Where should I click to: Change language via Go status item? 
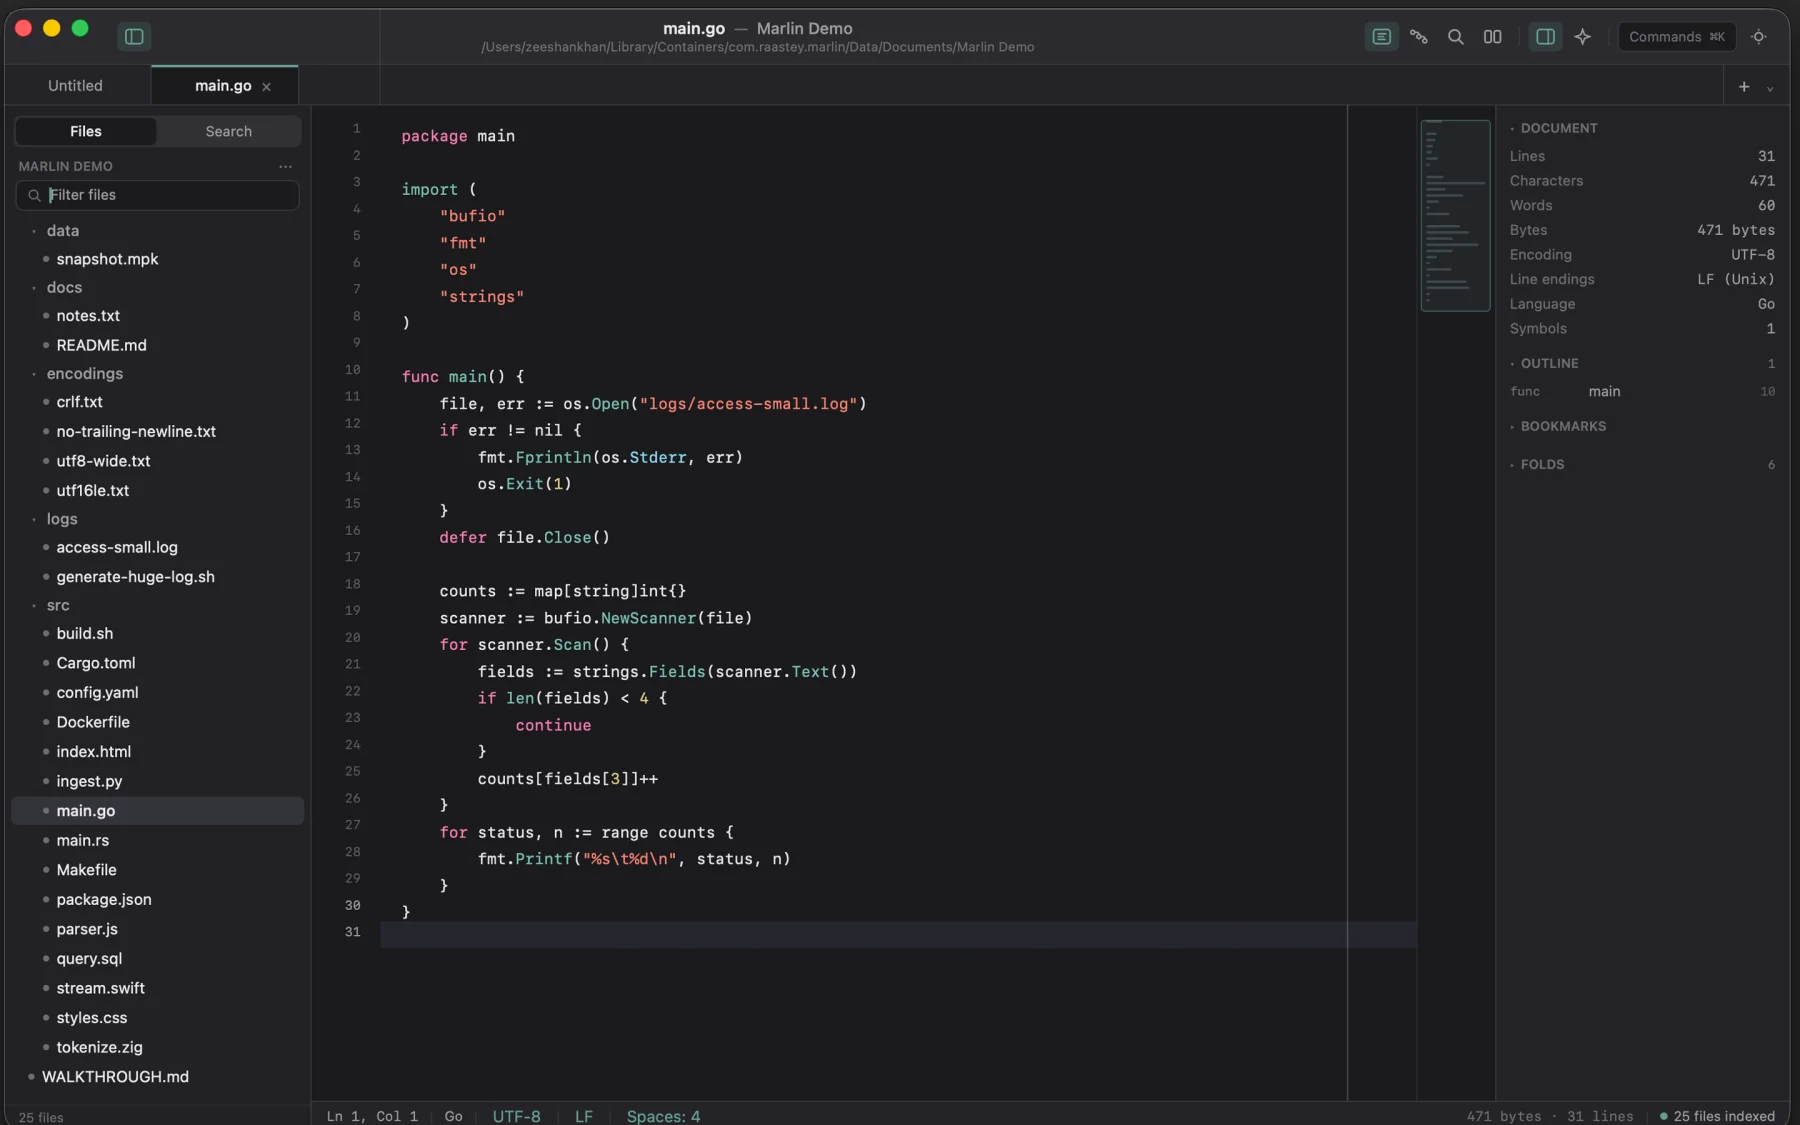point(453,1116)
